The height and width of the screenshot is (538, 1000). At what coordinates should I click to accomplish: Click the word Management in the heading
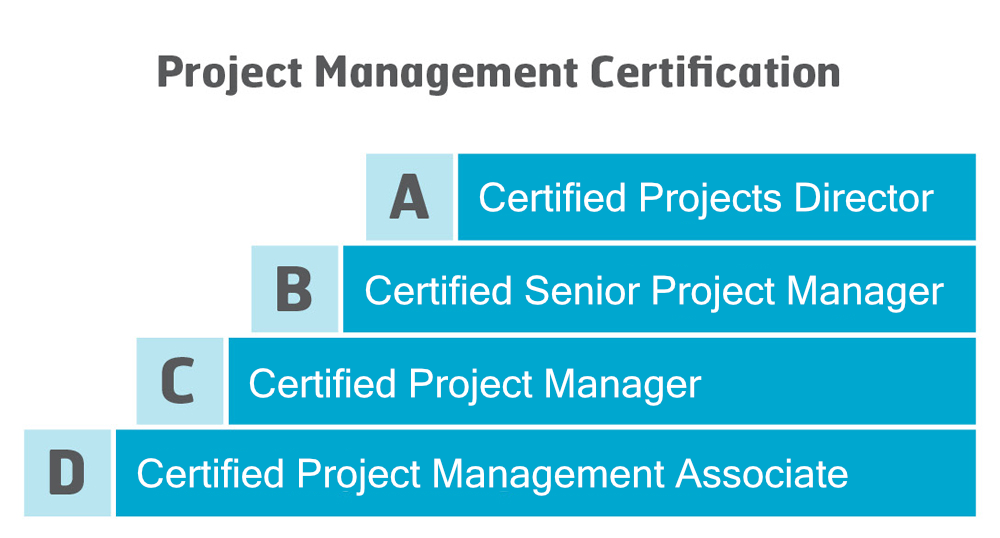click(x=446, y=75)
